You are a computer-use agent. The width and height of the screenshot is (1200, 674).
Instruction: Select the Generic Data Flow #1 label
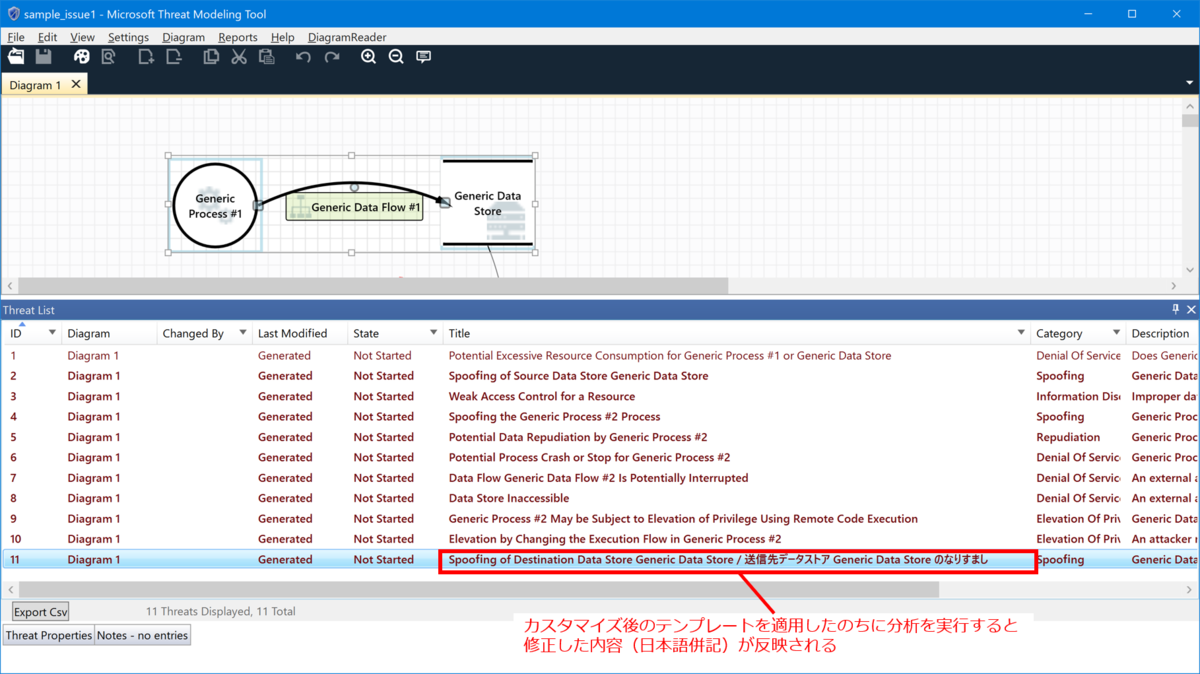(x=355, y=207)
